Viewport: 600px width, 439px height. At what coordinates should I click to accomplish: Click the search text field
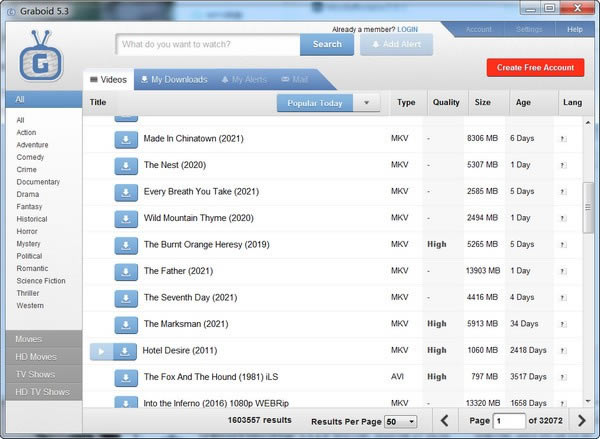point(208,44)
